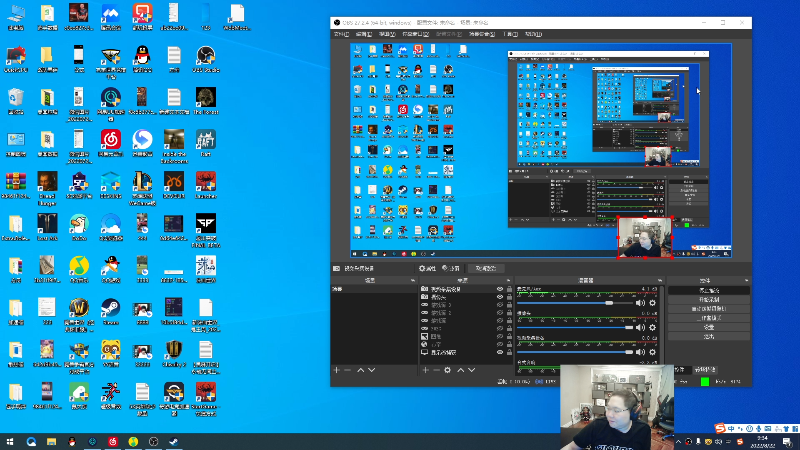Click the add source plus icon

tap(426, 370)
